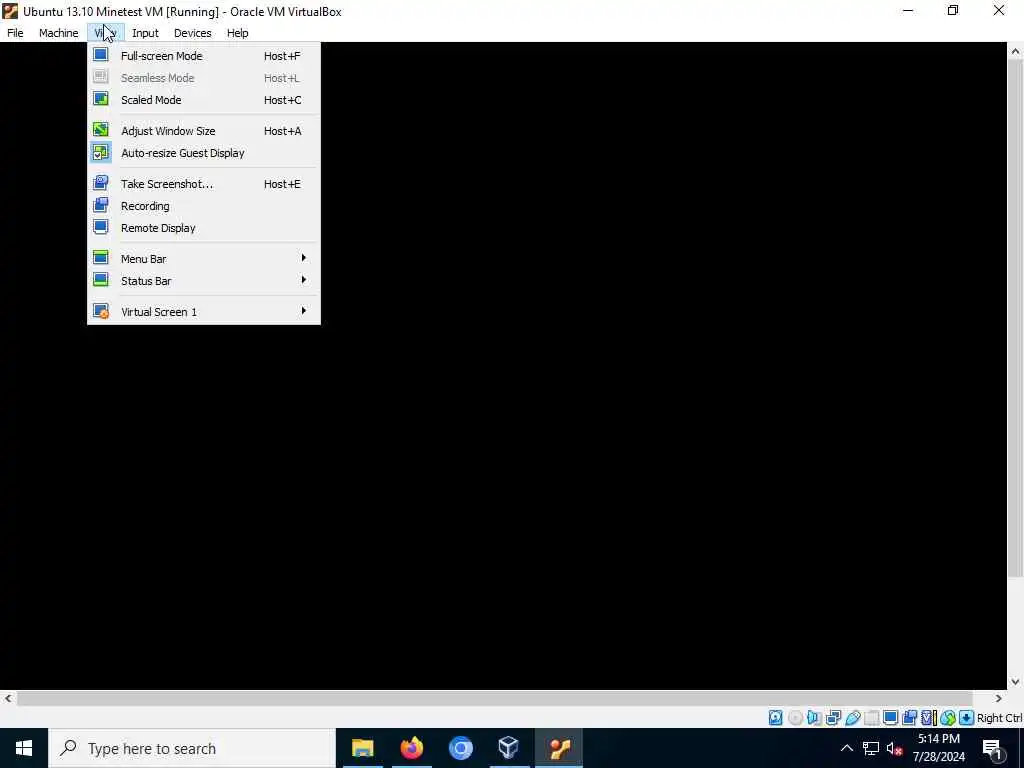
Task: Click the mouse integration status icon
Action: (948, 718)
